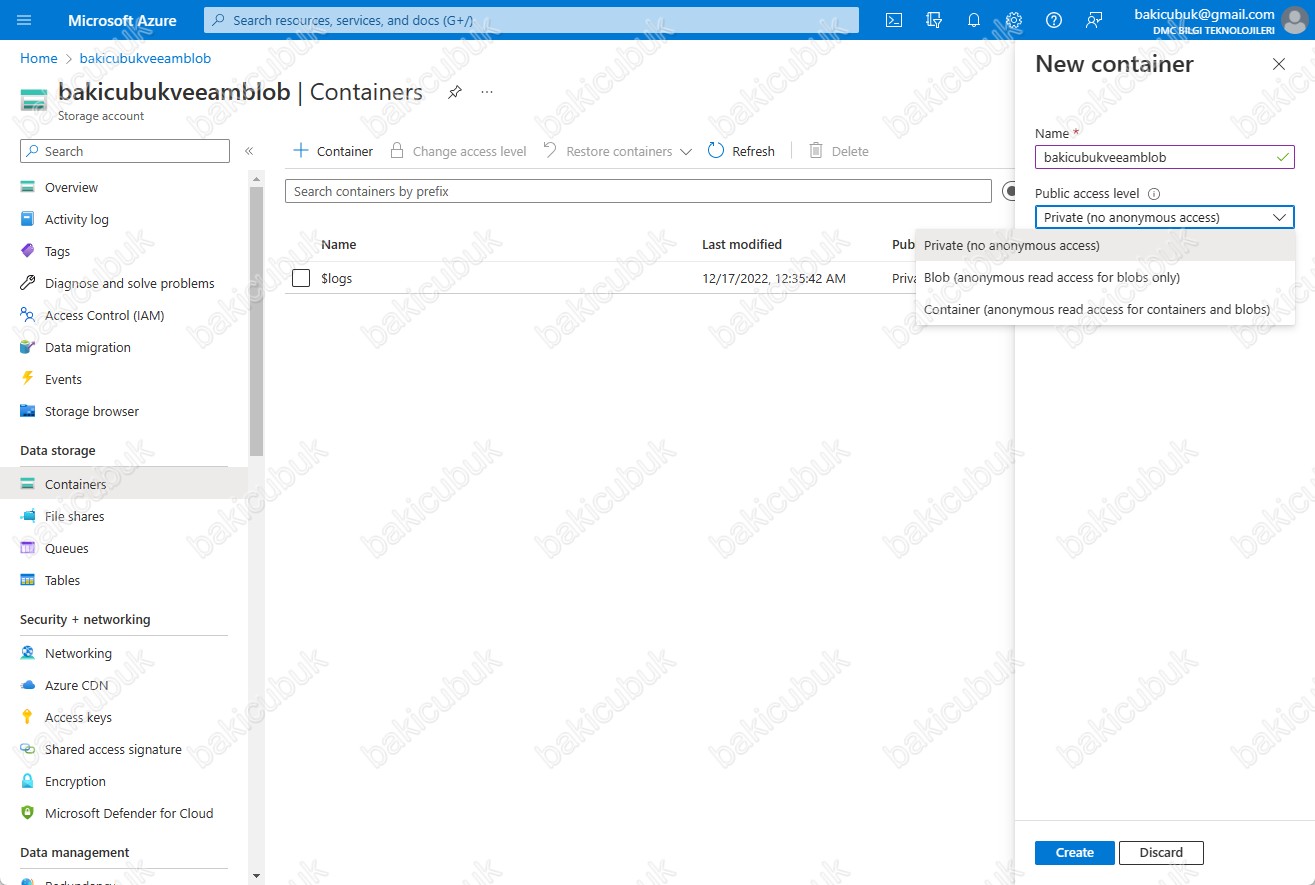Focus the global search resources box
Image resolution: width=1315 pixels, height=885 pixels.
[531, 20]
